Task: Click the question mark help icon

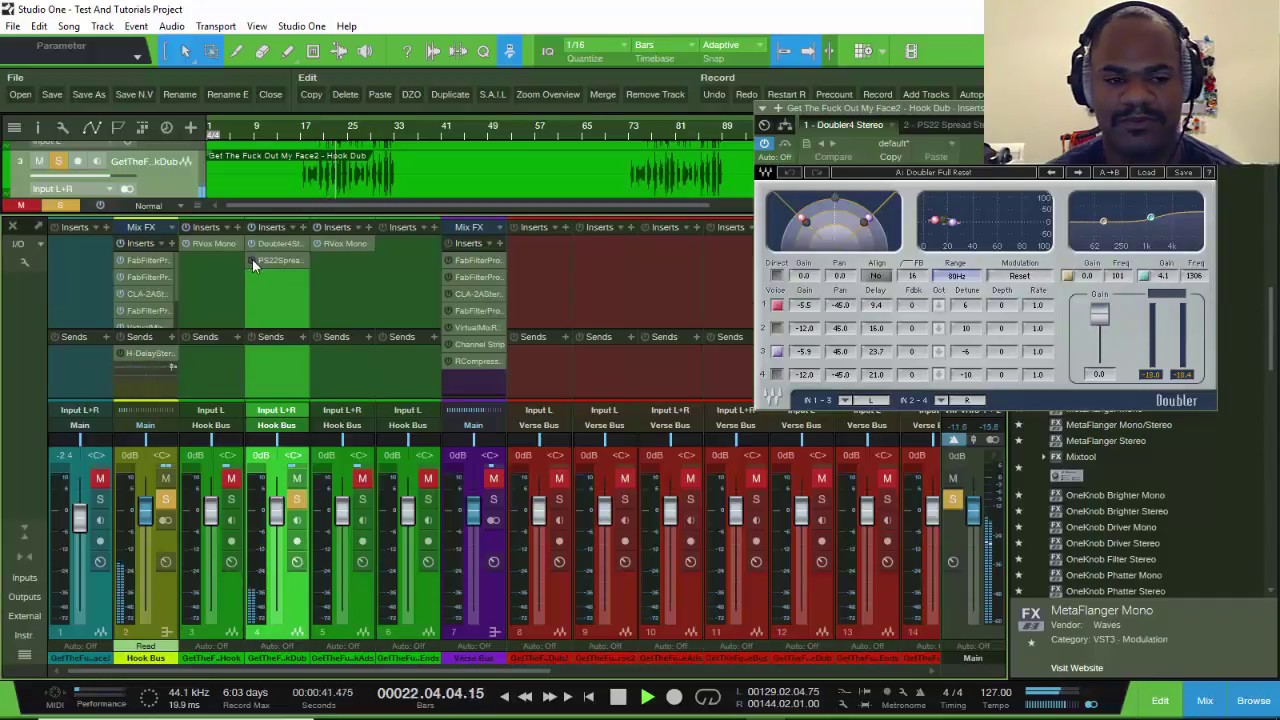Action: coord(407,51)
